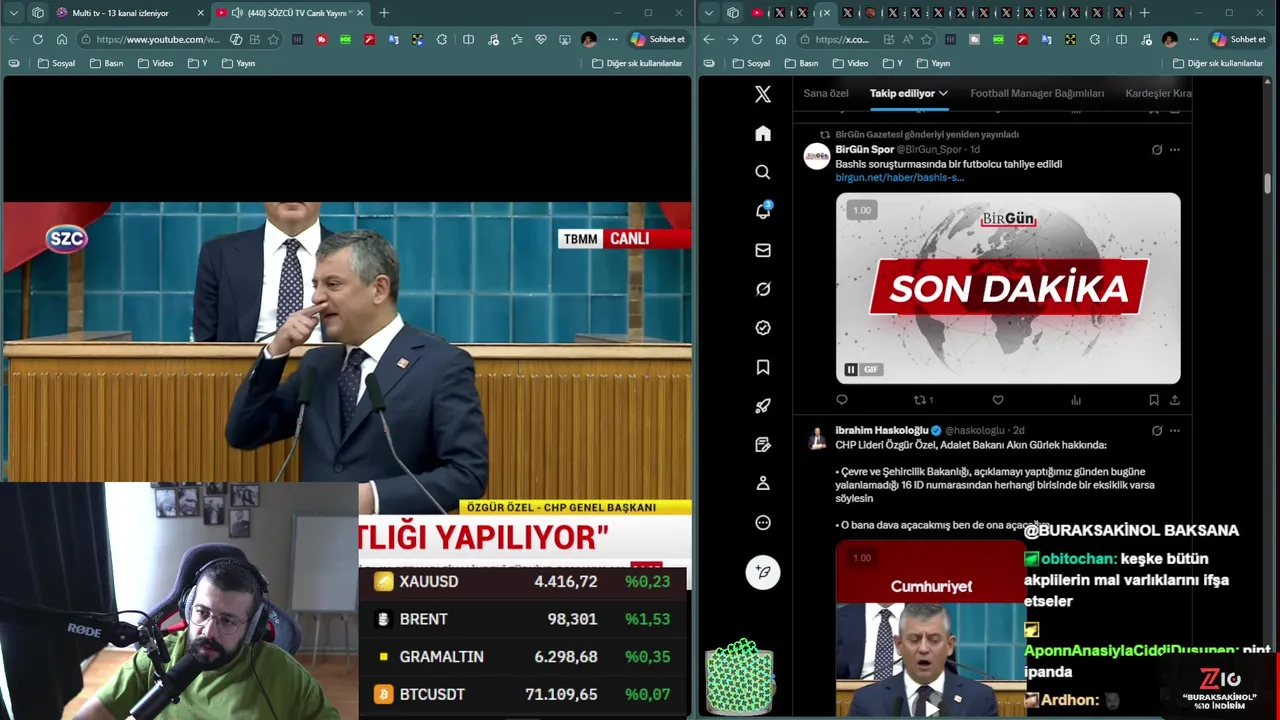Open a new tab in the YouTube window
The image size is (1280, 720).
(x=384, y=13)
